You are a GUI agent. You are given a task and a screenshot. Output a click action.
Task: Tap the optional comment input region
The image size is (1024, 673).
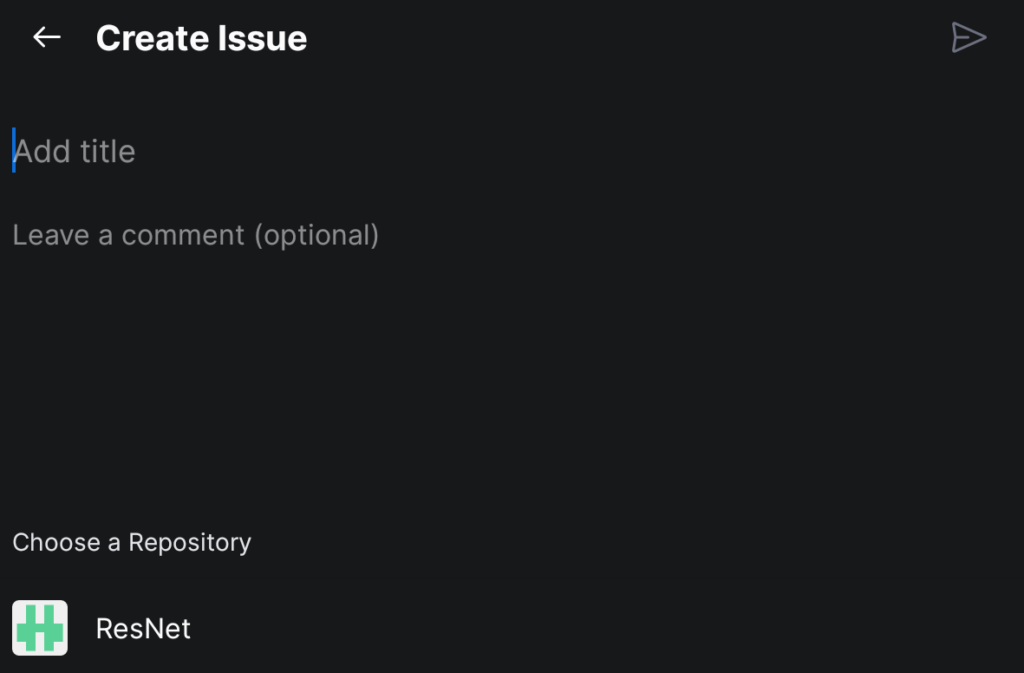(x=196, y=235)
